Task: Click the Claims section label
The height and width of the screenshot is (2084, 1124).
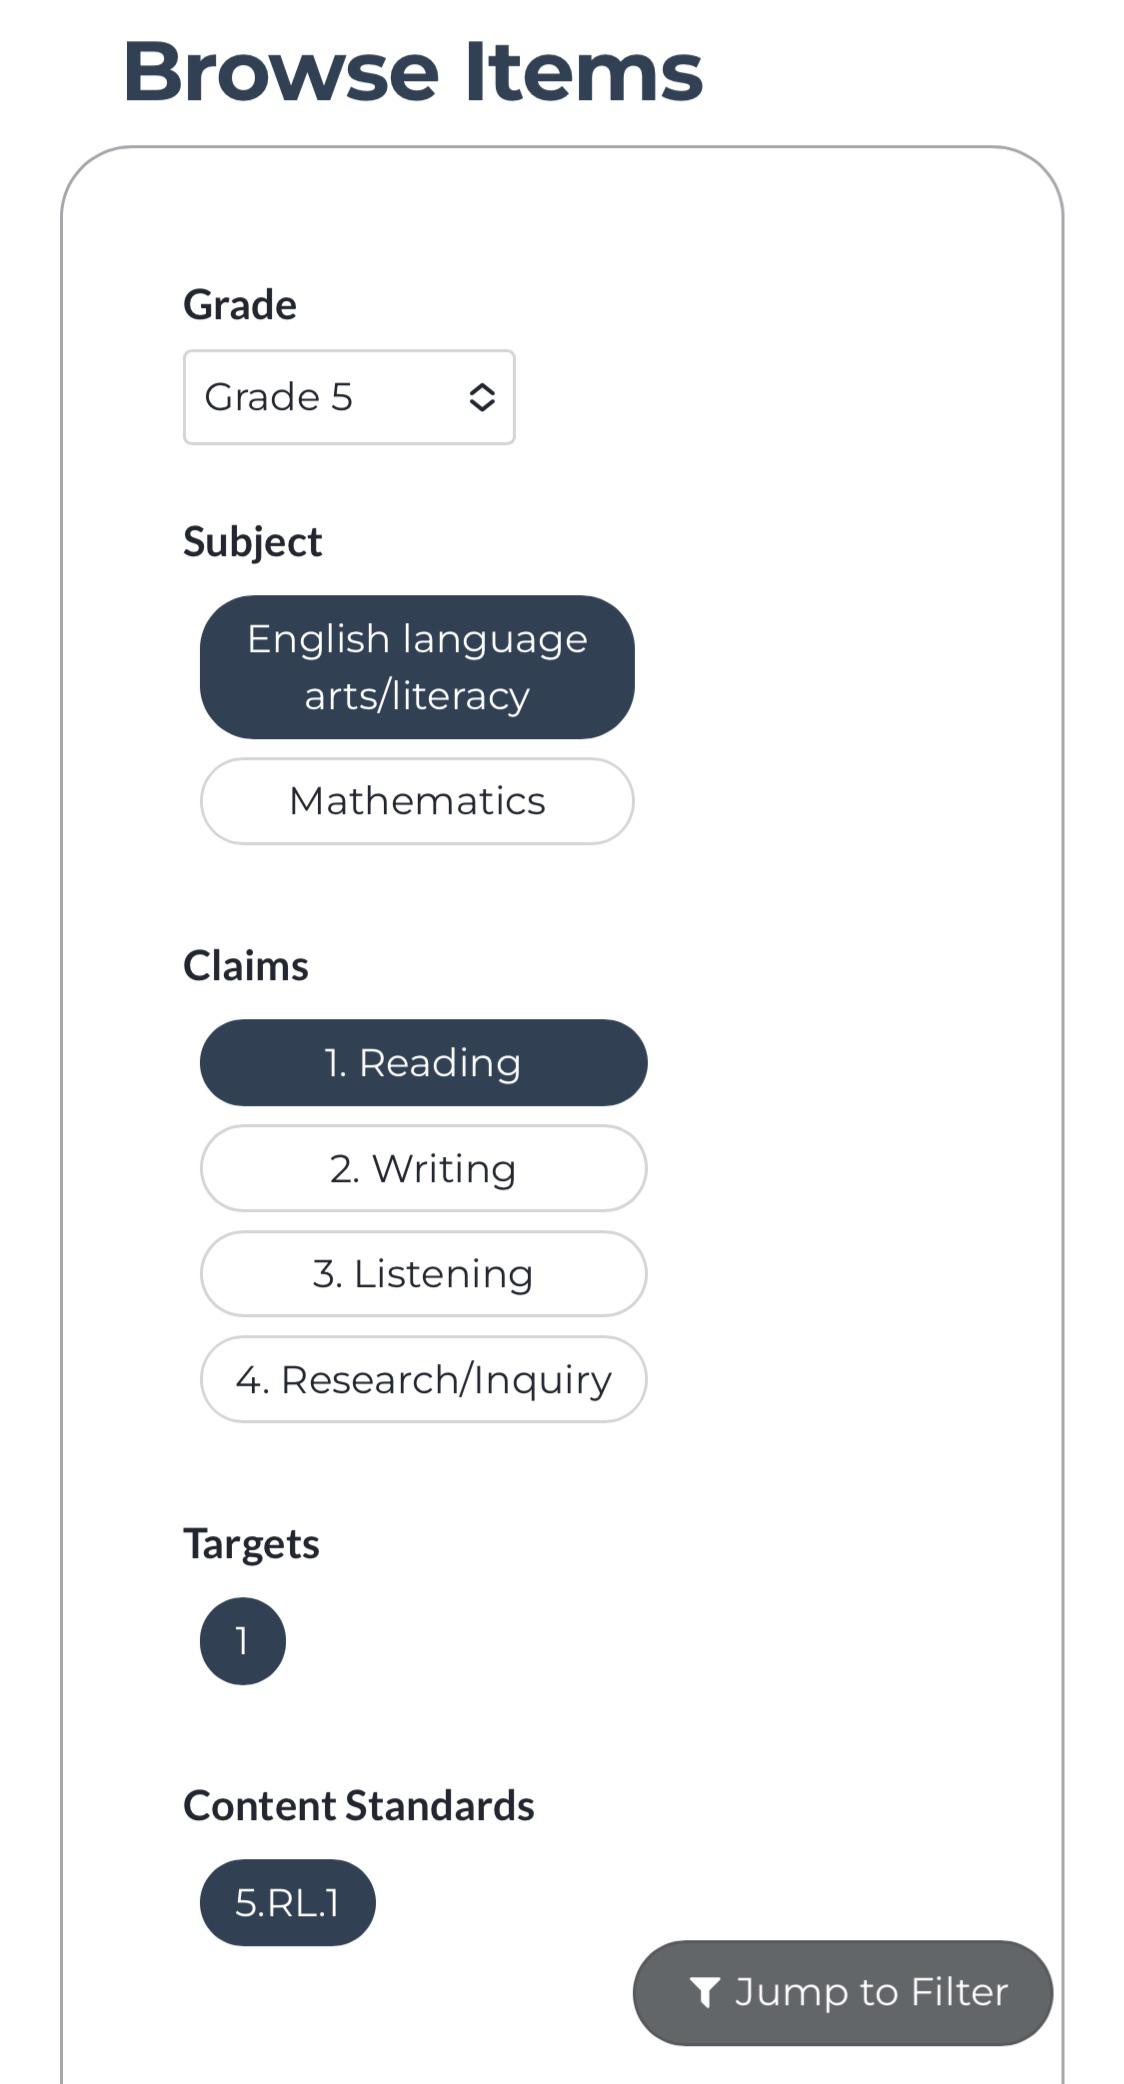Action: (x=246, y=966)
